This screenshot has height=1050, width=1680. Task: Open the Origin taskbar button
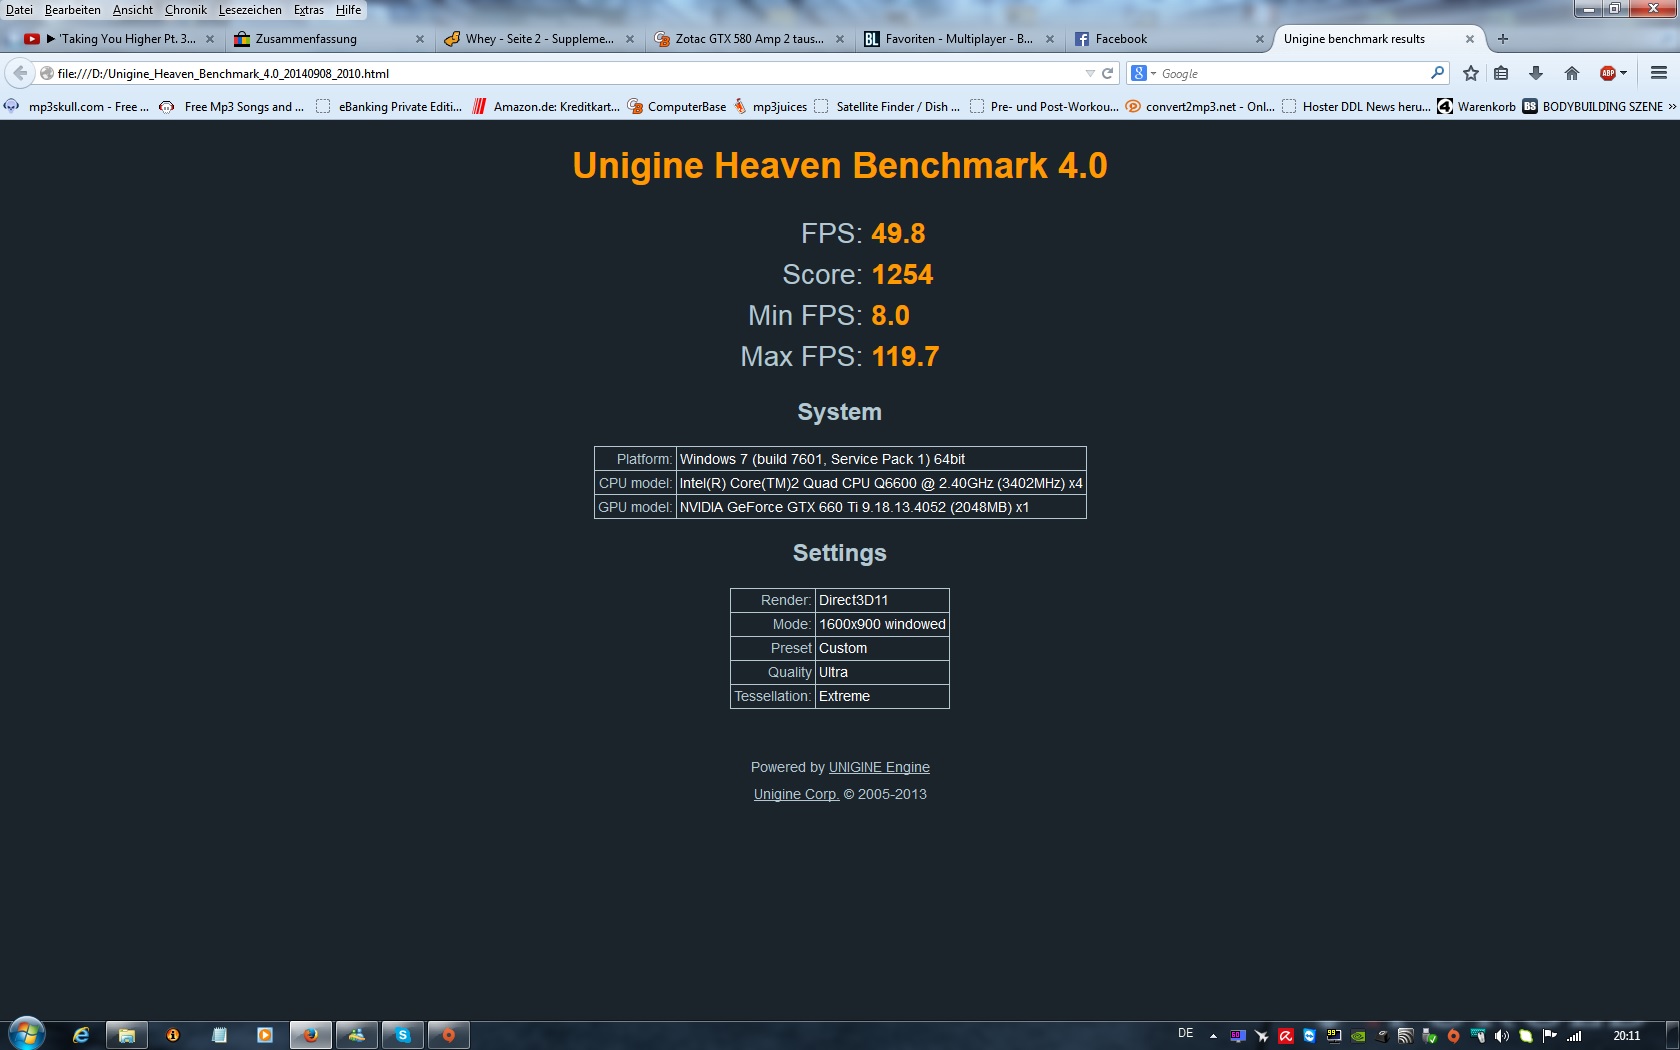pos(449,1035)
